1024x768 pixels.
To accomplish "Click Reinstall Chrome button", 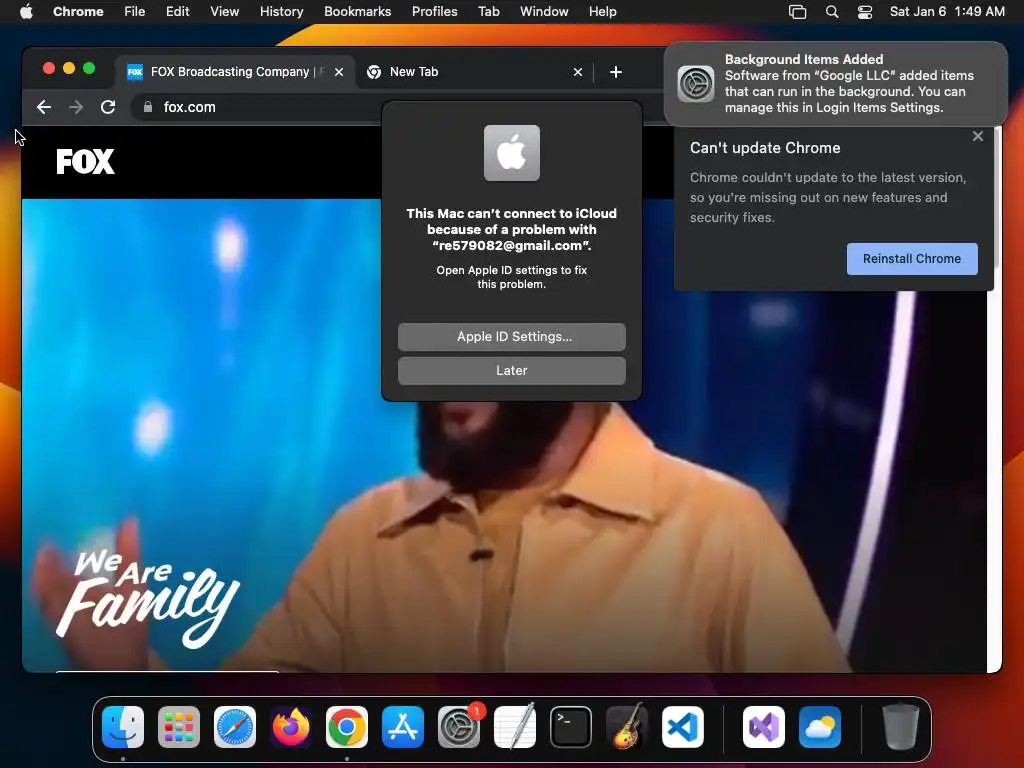I will pyautogui.click(x=912, y=259).
